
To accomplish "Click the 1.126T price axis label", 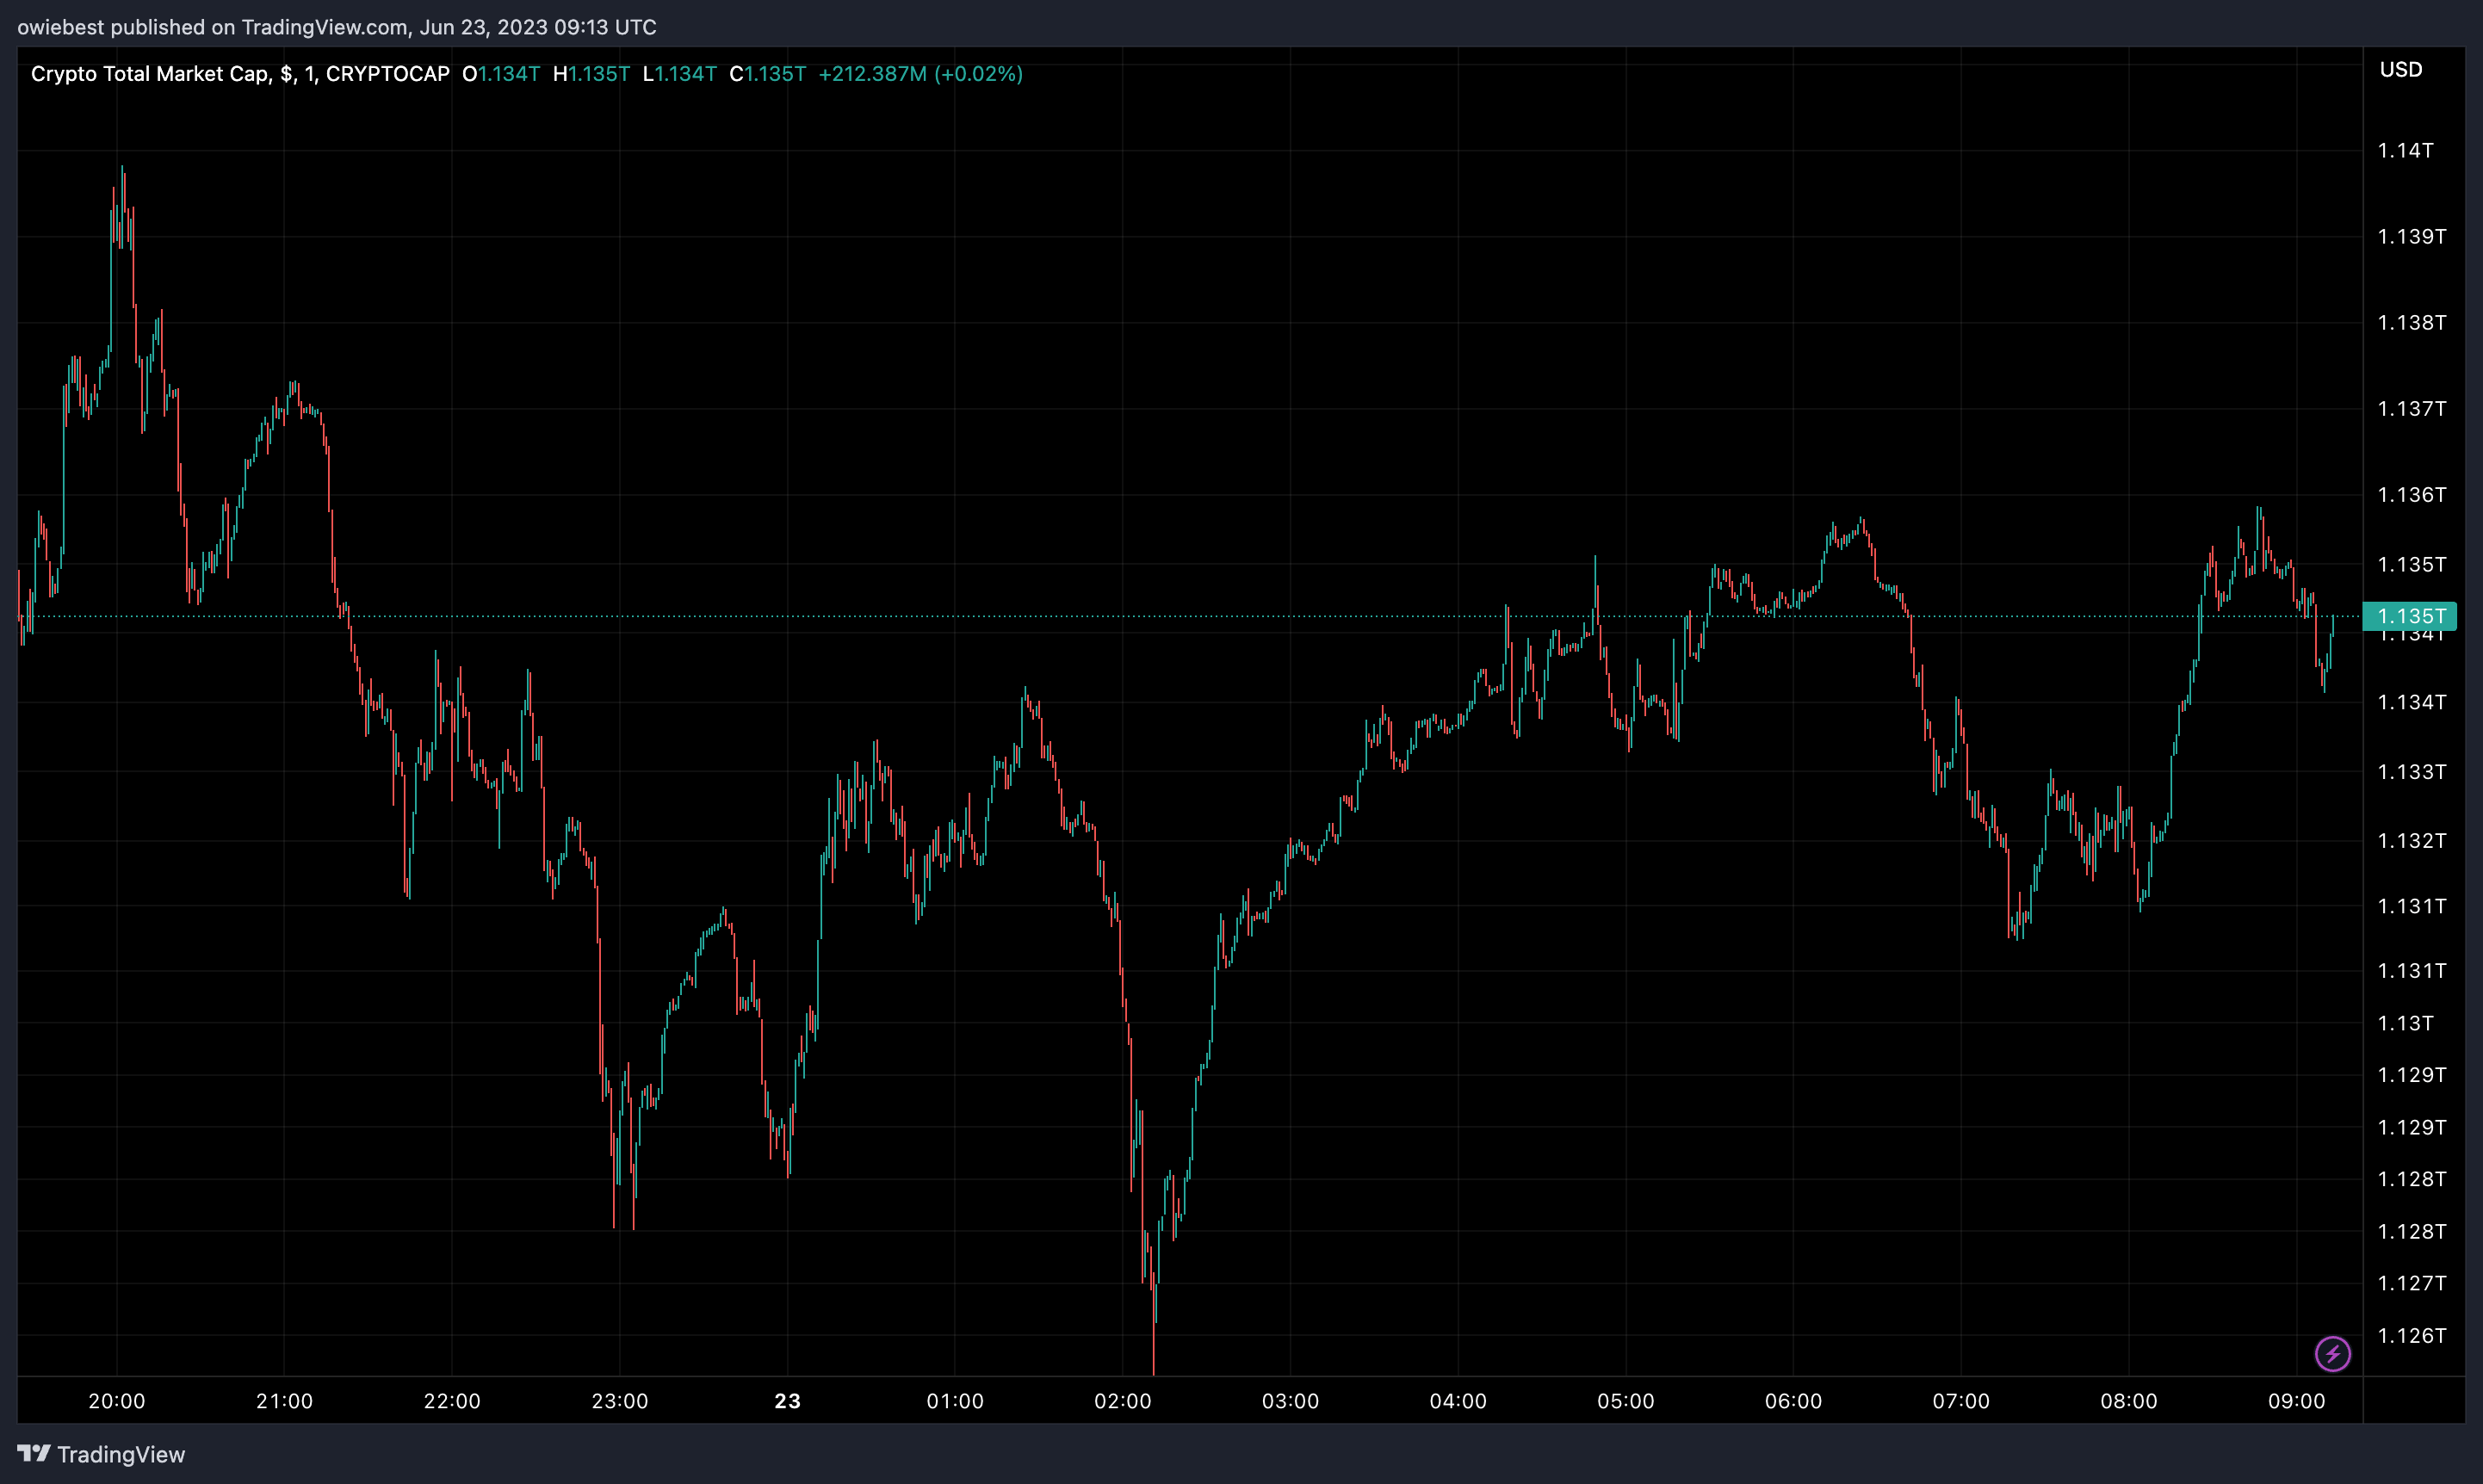I will (2411, 1336).
